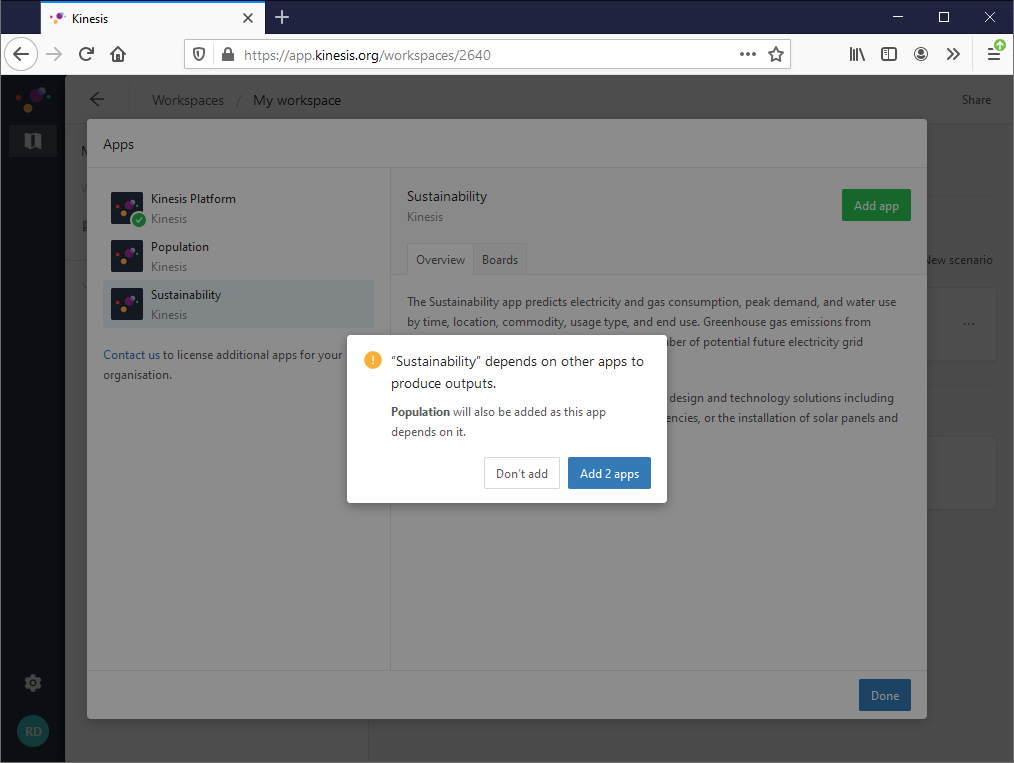Viewport: 1014px width, 763px height.
Task: Click the My workspace breadcrumb
Action: [x=297, y=100]
